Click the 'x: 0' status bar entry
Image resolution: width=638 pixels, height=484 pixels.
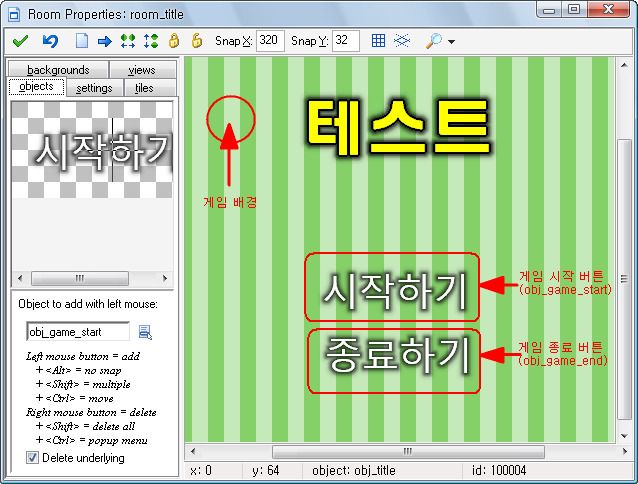201,471
